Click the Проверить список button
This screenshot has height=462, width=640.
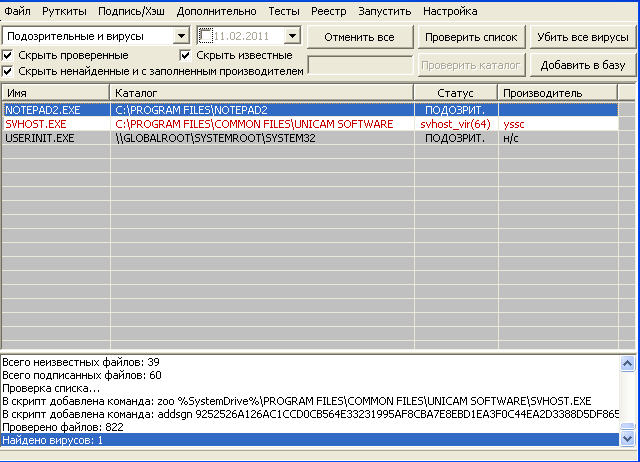[x=471, y=37]
